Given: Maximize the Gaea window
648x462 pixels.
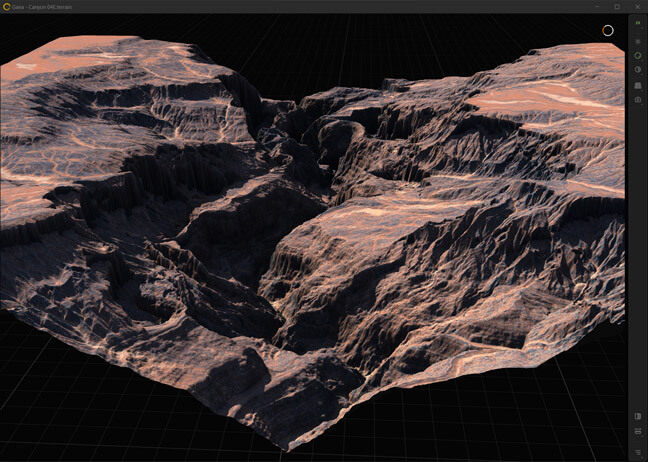Looking at the screenshot, I should point(616,6).
